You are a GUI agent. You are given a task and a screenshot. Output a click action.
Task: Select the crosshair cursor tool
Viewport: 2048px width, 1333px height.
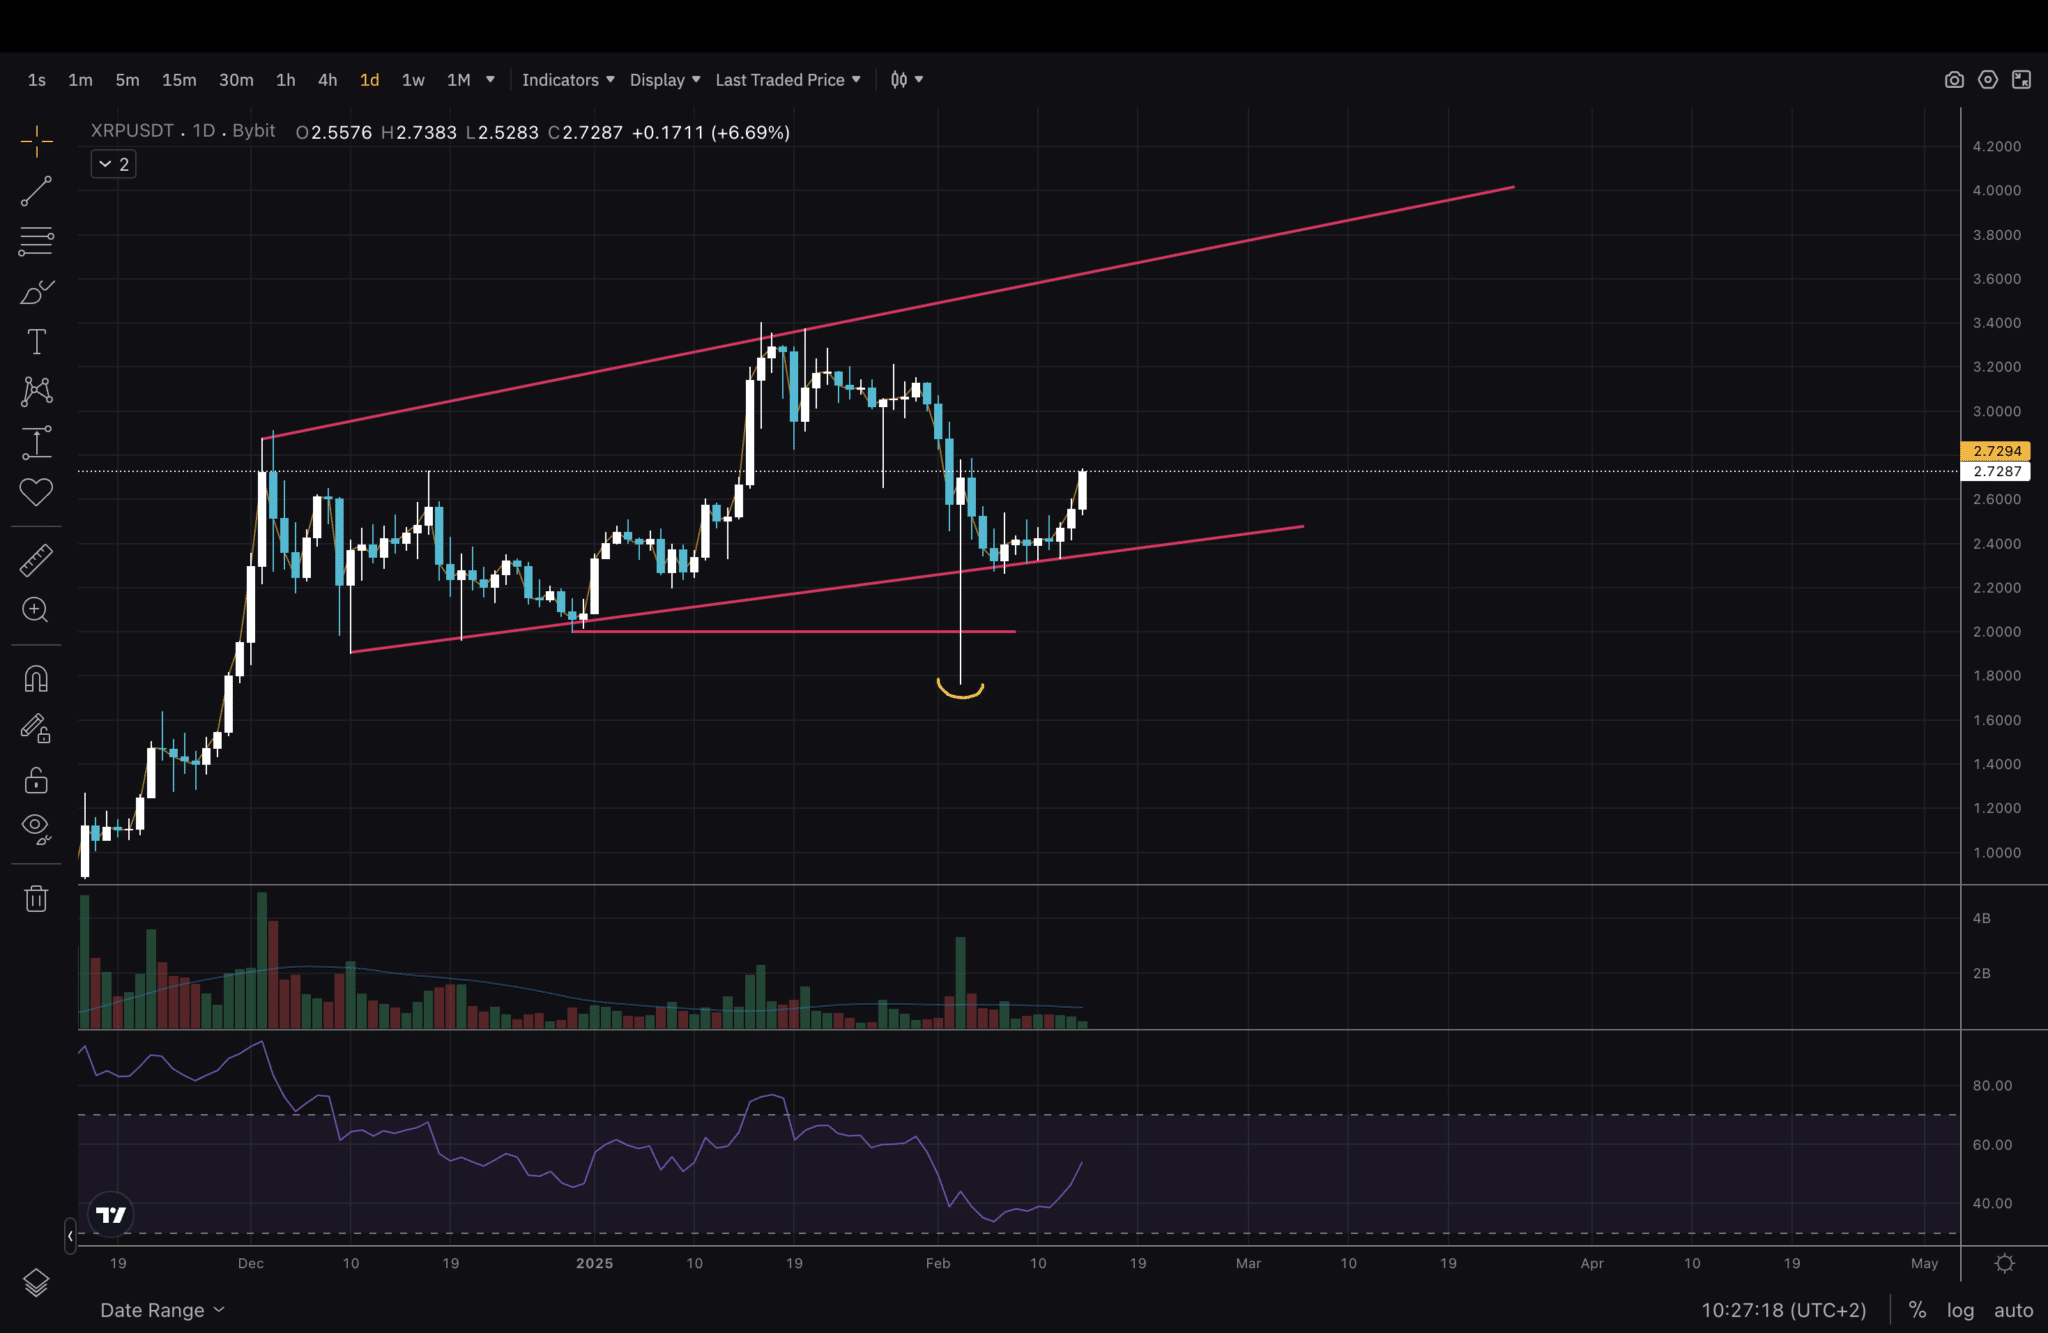pos(37,141)
